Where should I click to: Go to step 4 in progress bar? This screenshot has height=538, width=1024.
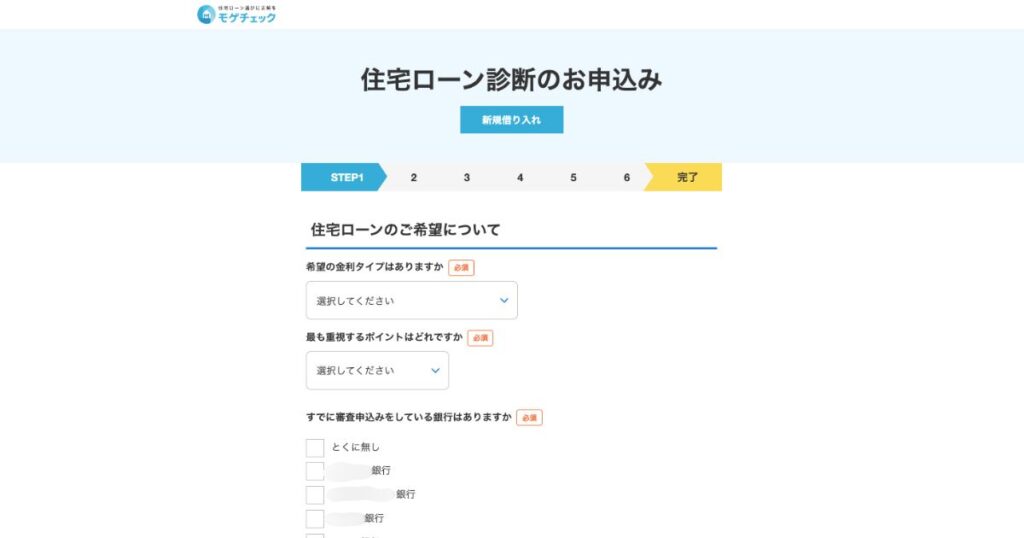(520, 177)
